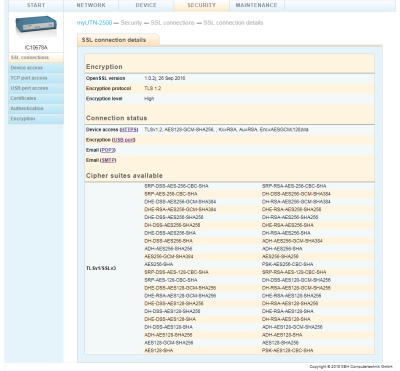Follow the SMTP email link

pyautogui.click(x=108, y=160)
